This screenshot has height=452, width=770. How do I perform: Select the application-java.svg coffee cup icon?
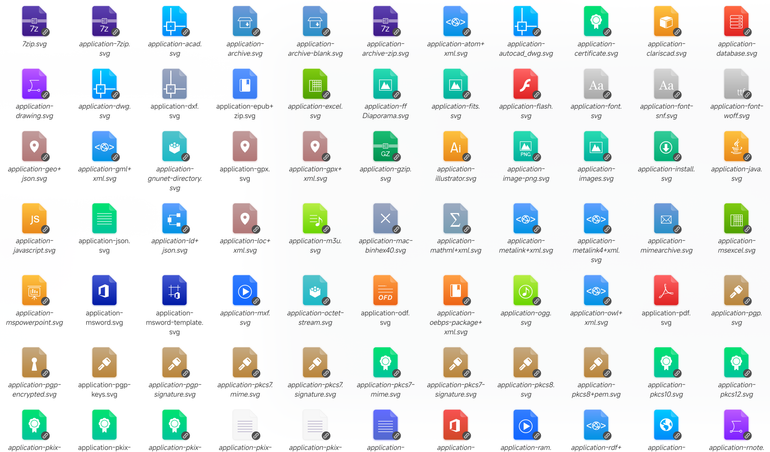tap(736, 146)
